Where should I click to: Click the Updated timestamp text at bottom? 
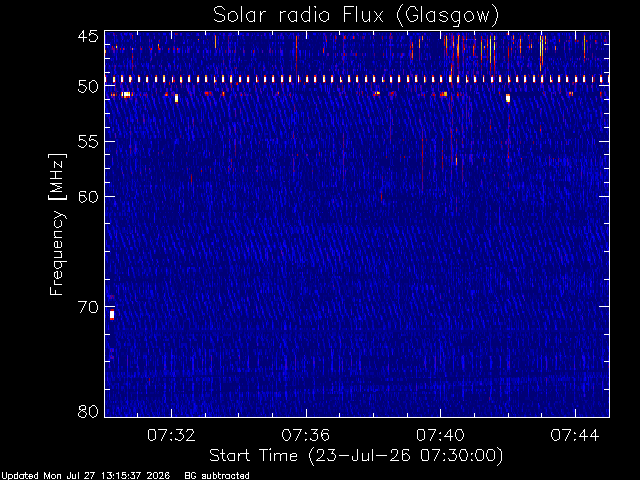click(85, 476)
